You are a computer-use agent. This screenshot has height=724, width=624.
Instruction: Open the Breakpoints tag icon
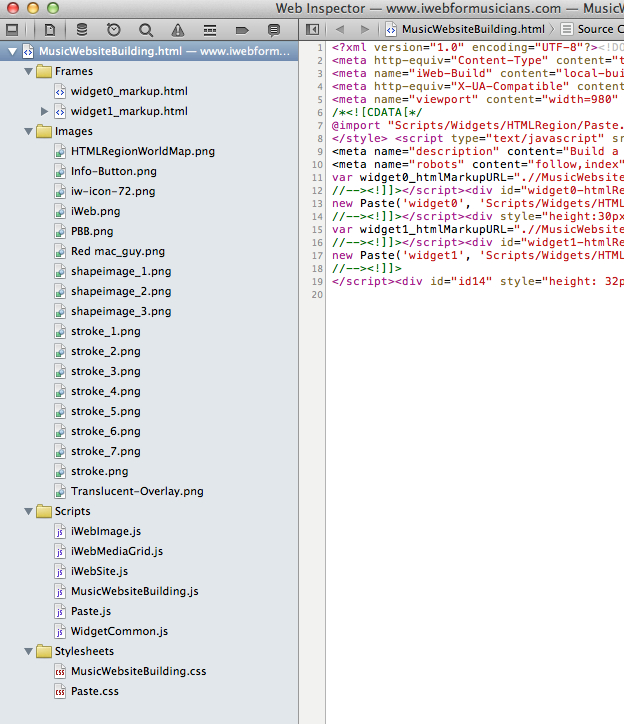pyautogui.click(x=242, y=30)
